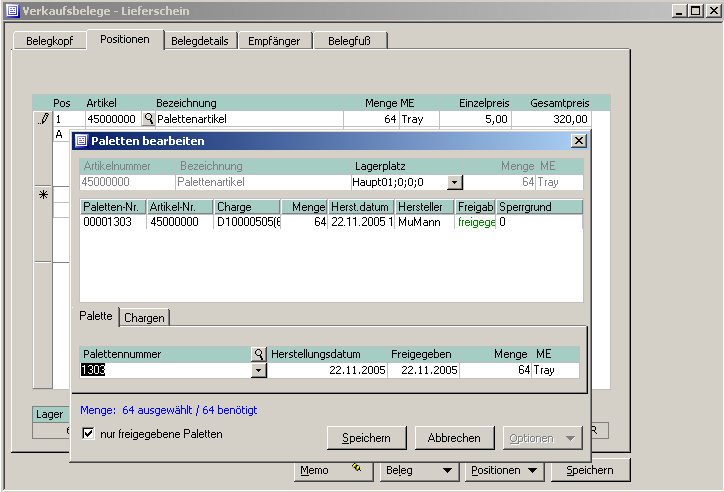Click the Paletten bearbeiten dialog title icon

pyautogui.click(x=81, y=141)
